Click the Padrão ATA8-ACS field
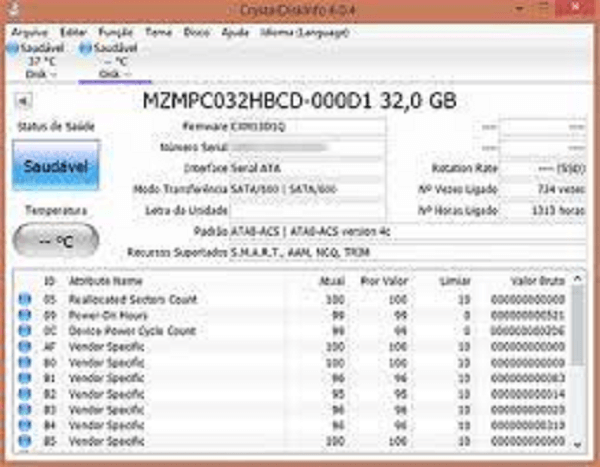Image resolution: width=600 pixels, height=467 pixels. click(x=408, y=231)
